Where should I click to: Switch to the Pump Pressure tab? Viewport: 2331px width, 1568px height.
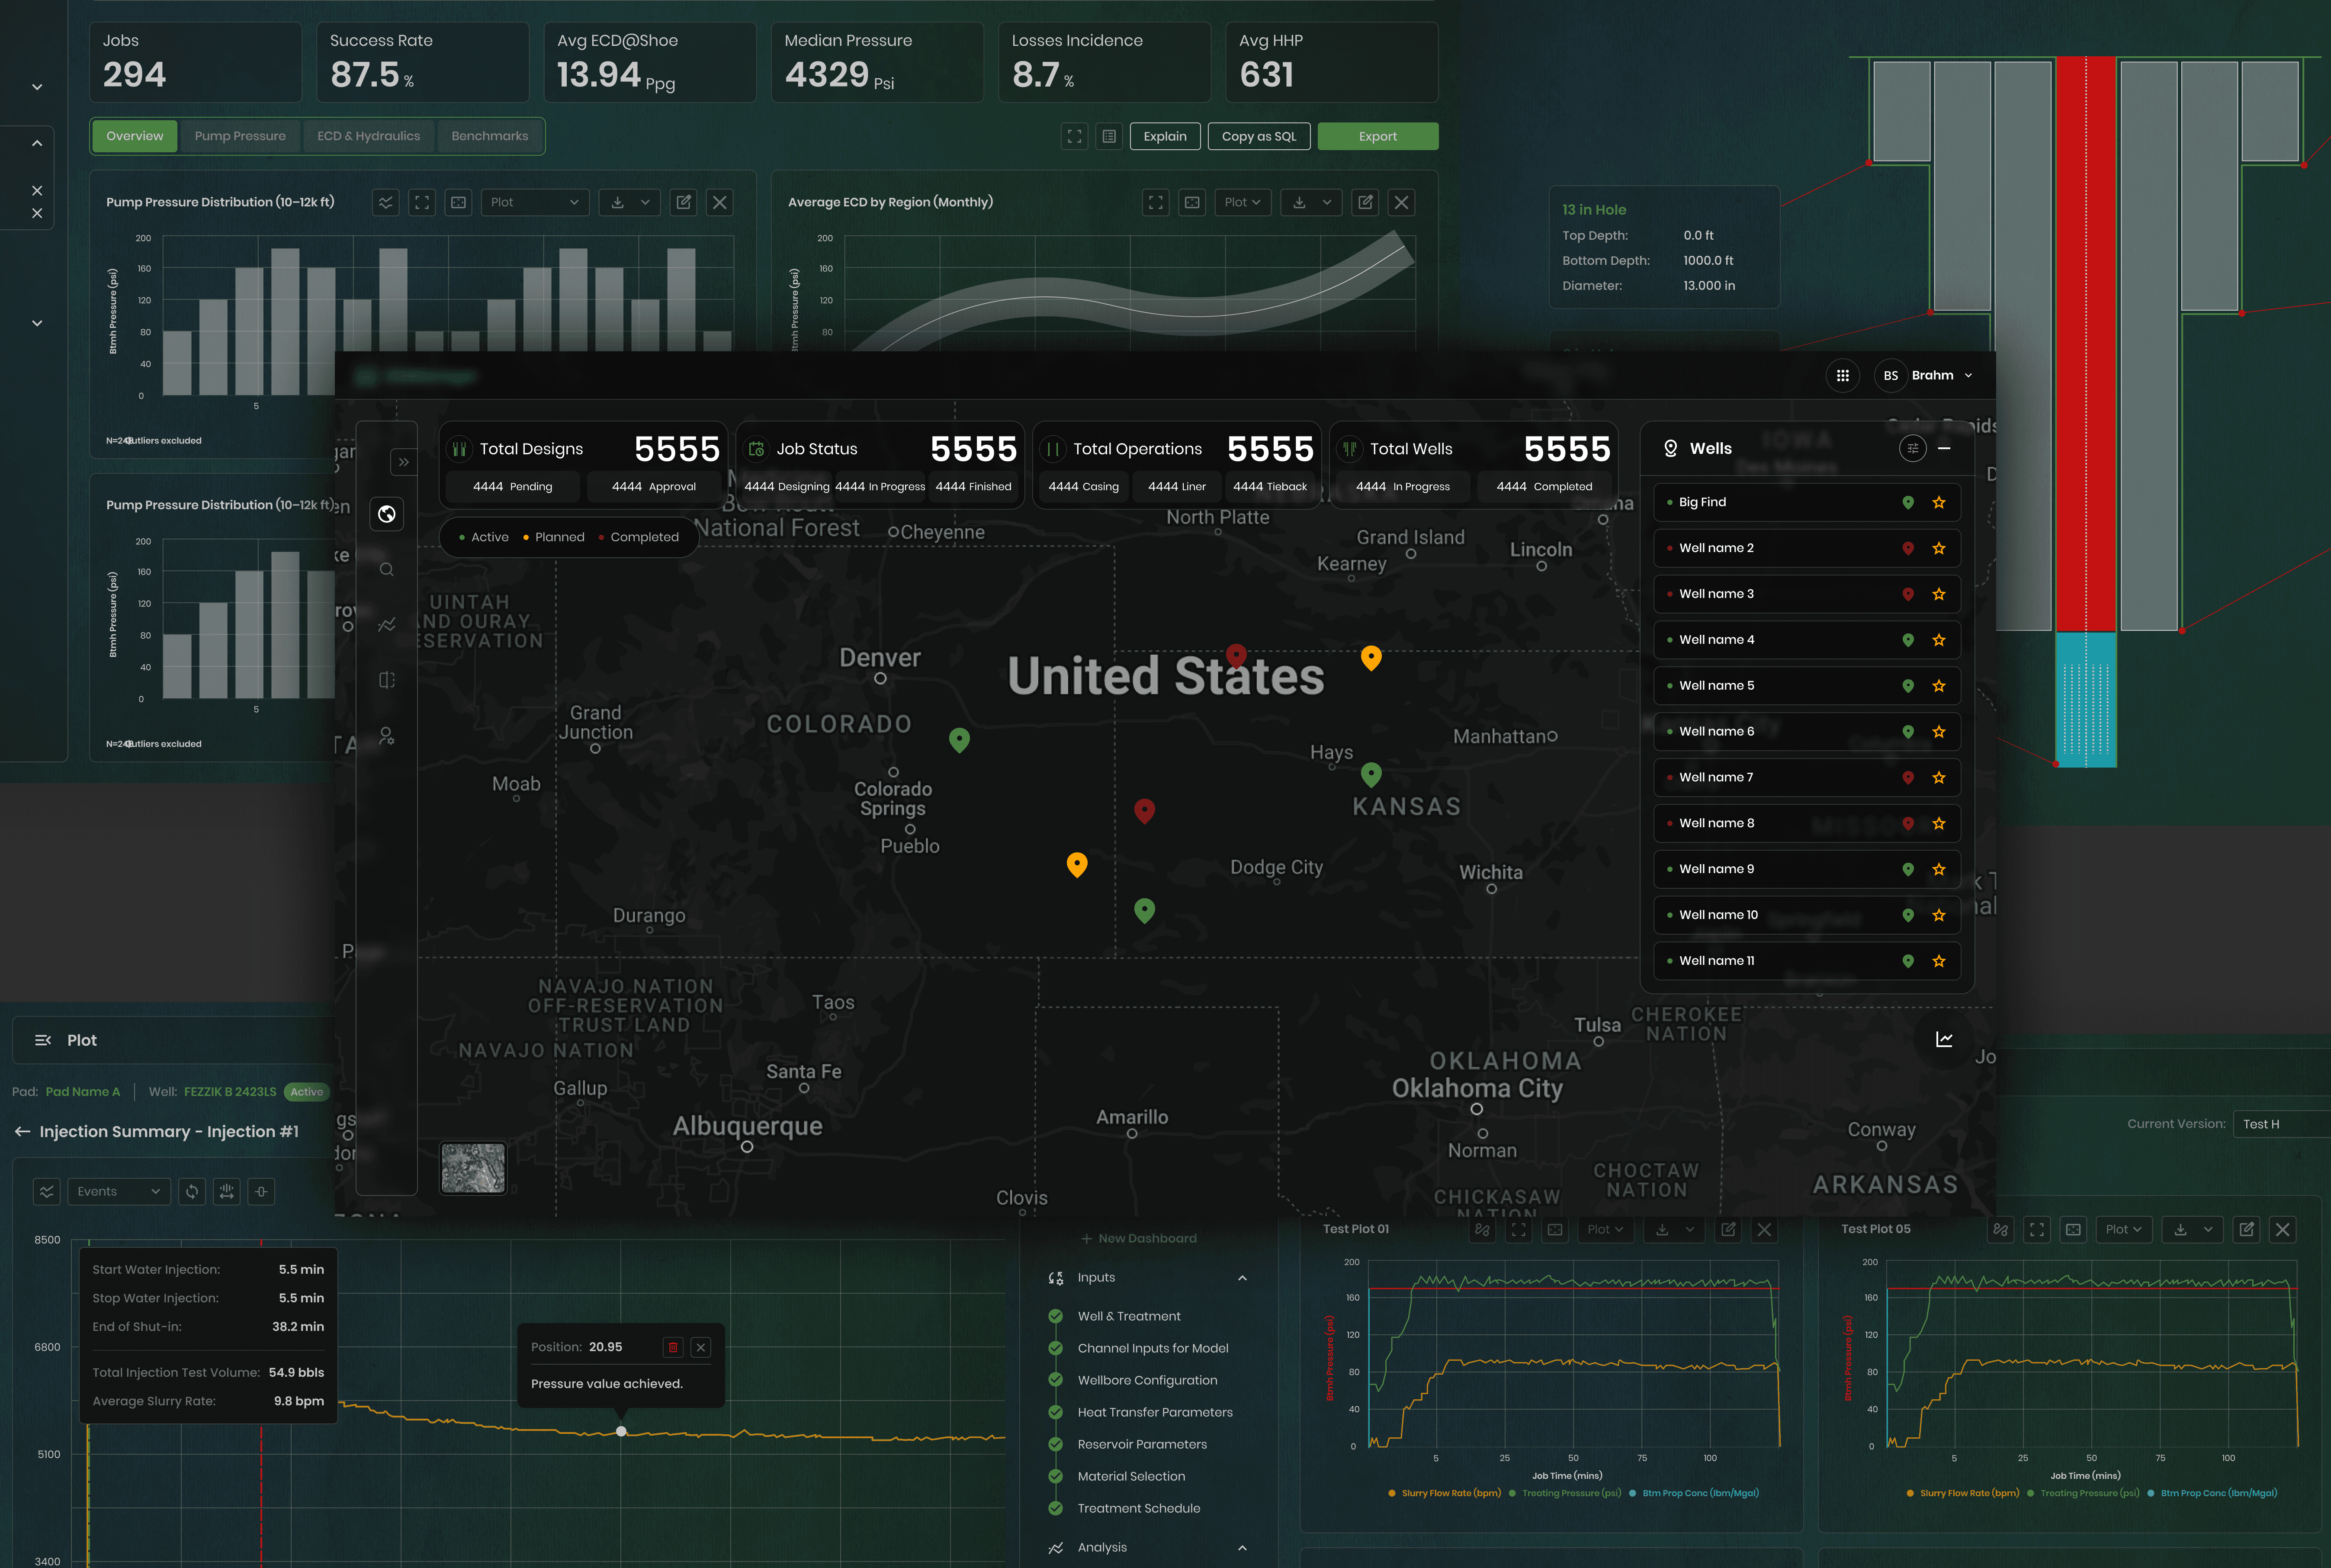[x=240, y=136]
